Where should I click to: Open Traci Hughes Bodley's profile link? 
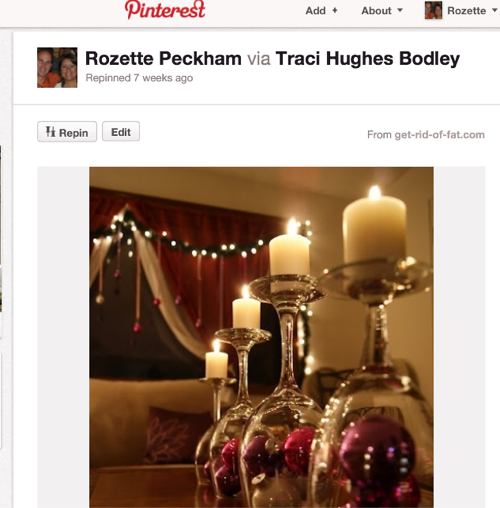[x=368, y=59]
